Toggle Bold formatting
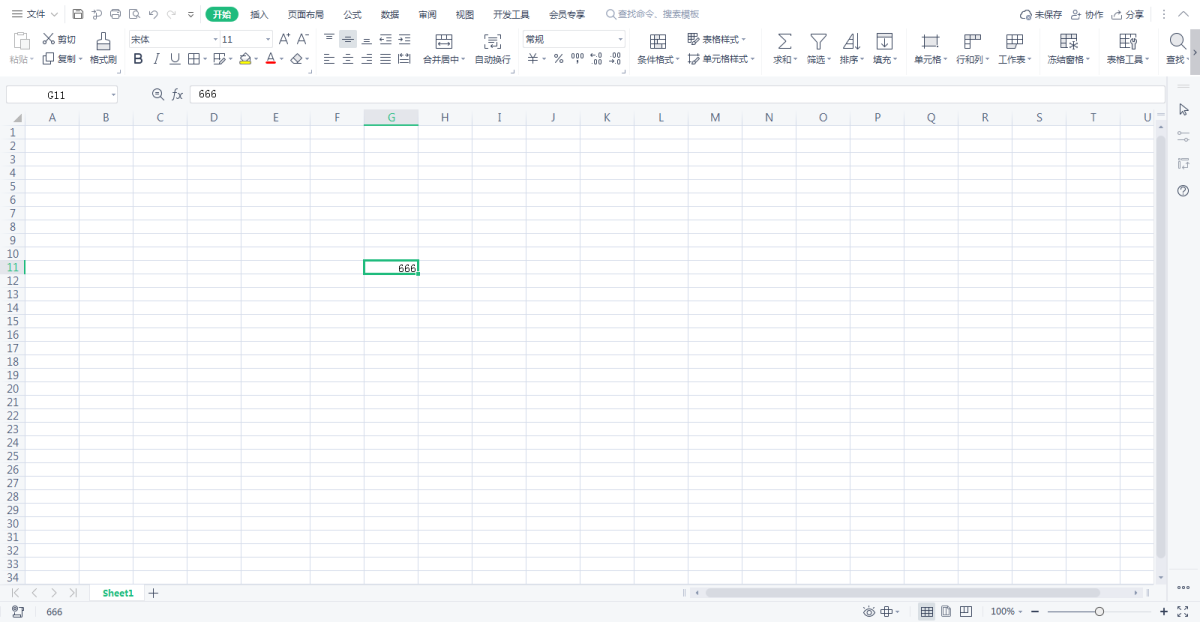The width and height of the screenshot is (1200, 622). (x=138, y=59)
